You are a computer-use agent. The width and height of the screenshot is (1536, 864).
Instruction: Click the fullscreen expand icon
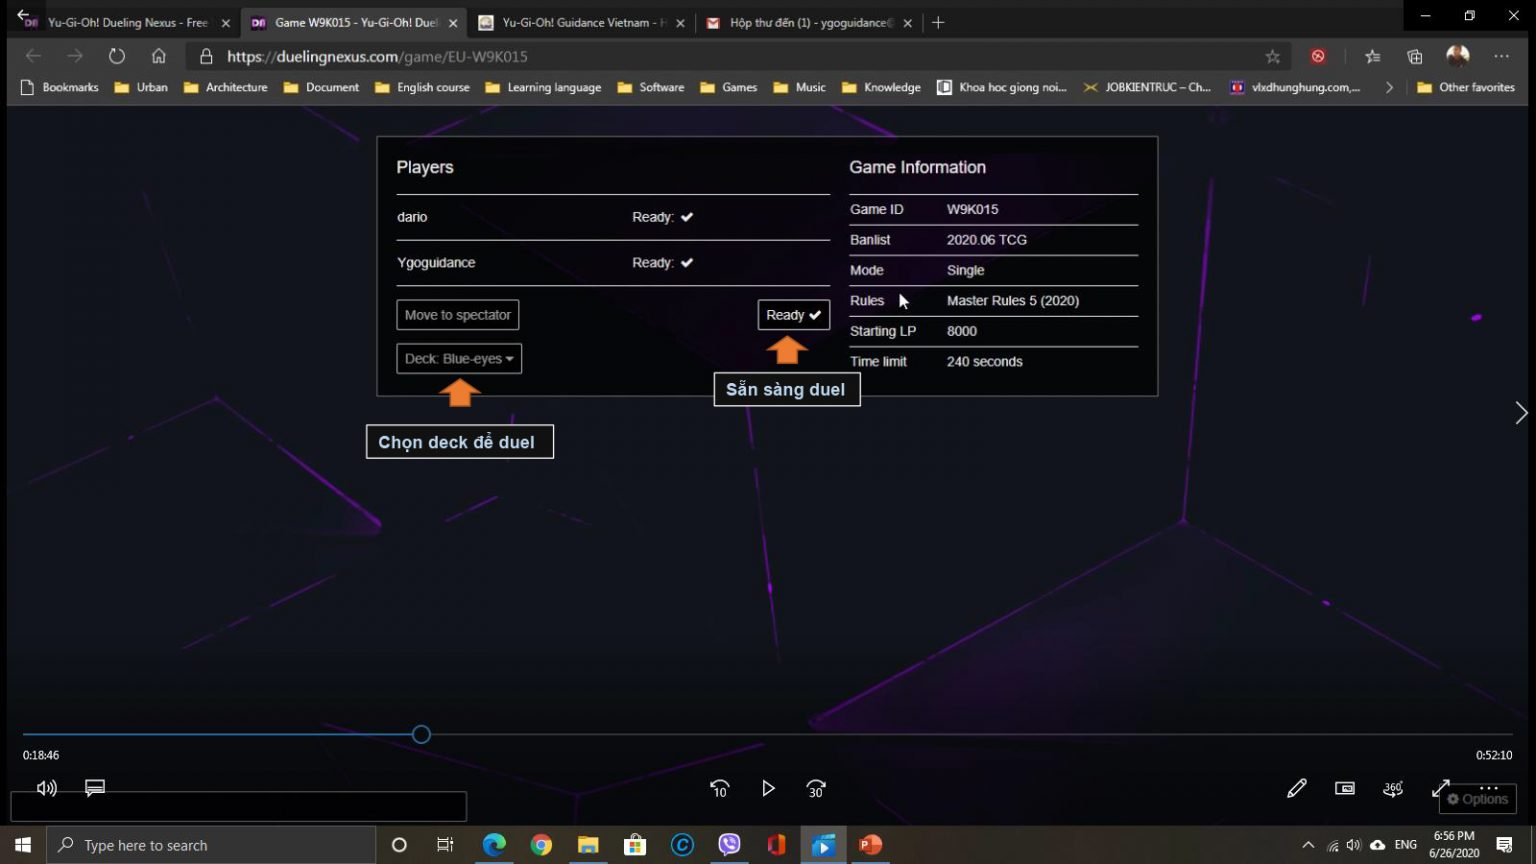click(x=1441, y=789)
